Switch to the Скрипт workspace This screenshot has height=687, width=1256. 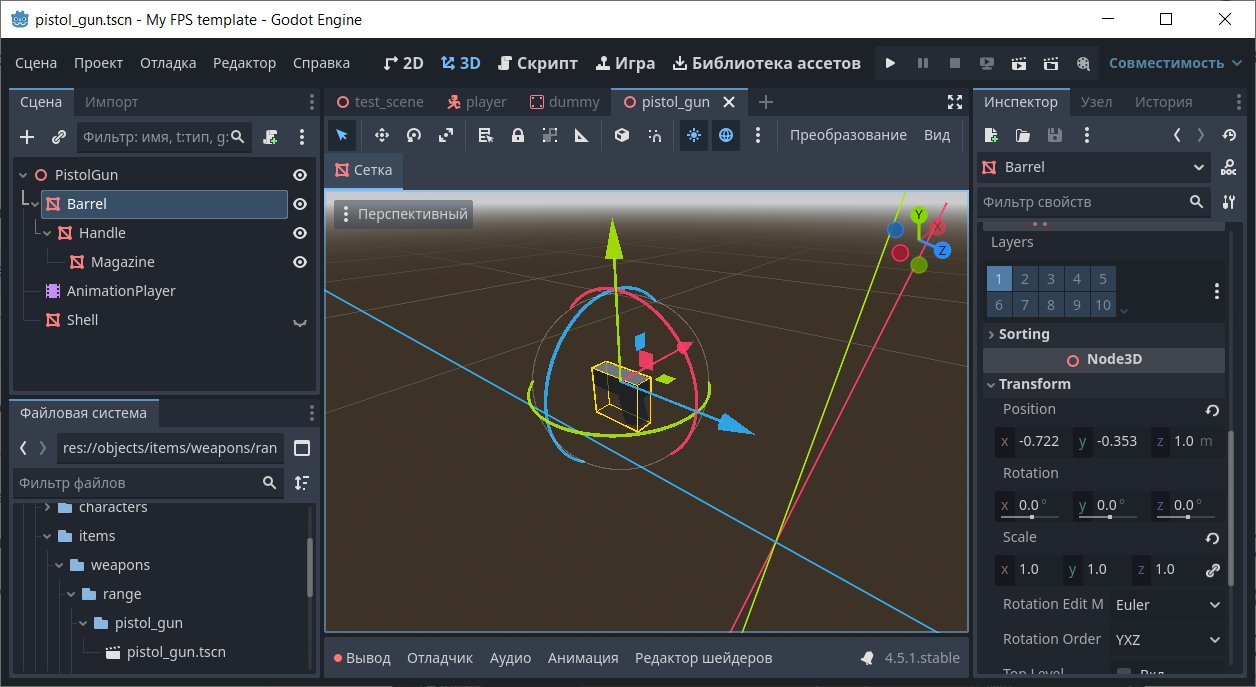538,63
